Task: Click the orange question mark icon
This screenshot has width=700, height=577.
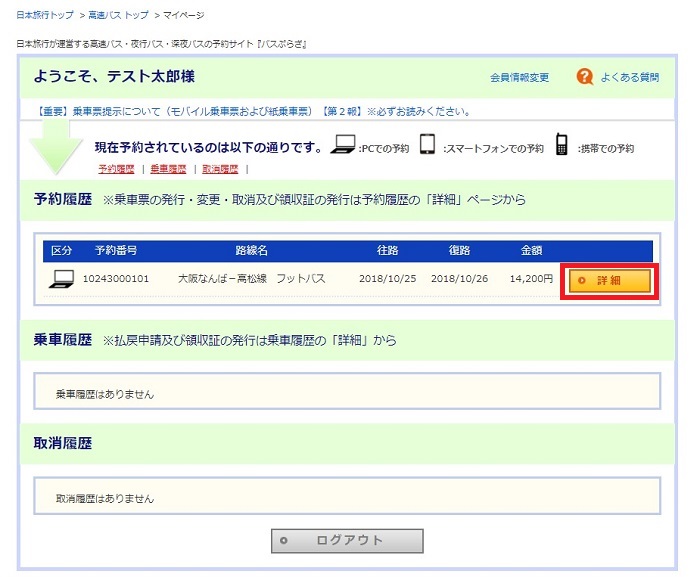Action: point(585,77)
